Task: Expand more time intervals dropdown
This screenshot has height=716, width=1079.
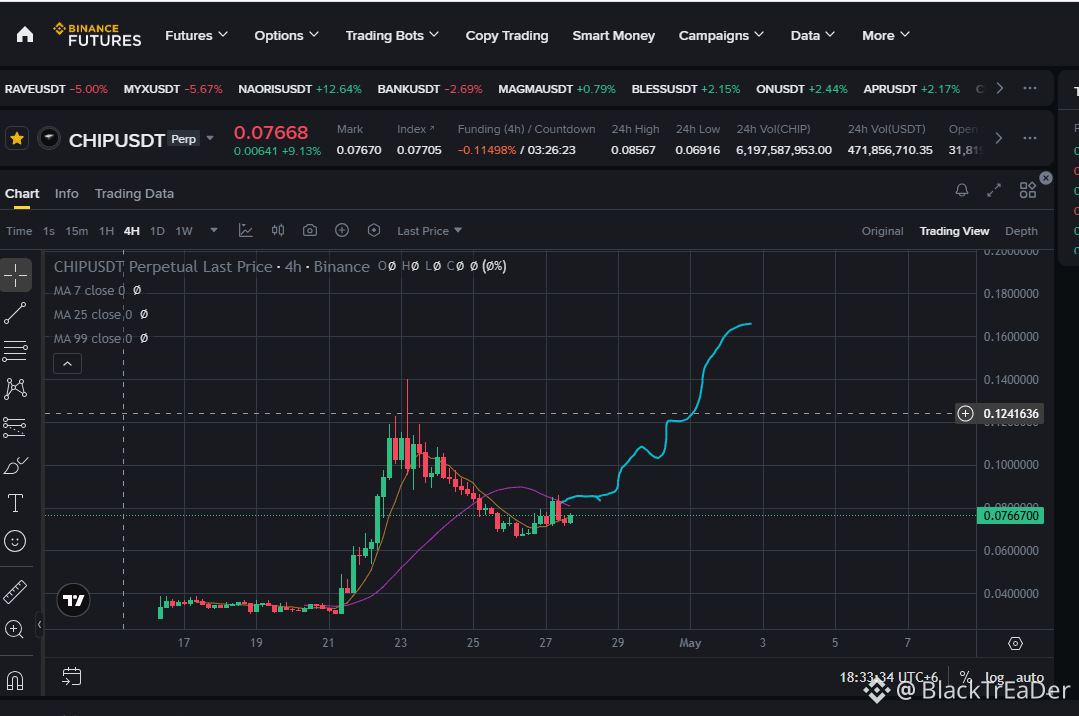Action: [214, 231]
